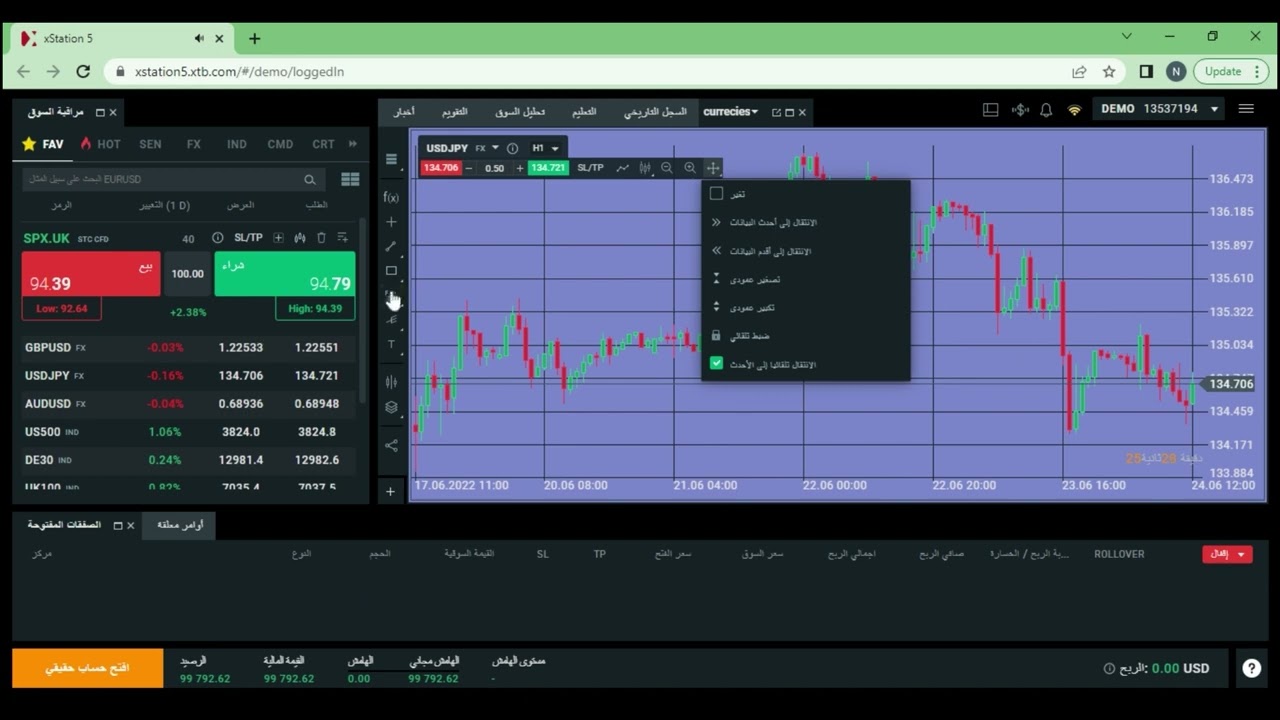Open USDJPY instrument info icon
This screenshot has width=1280, height=720.
pos(512,148)
